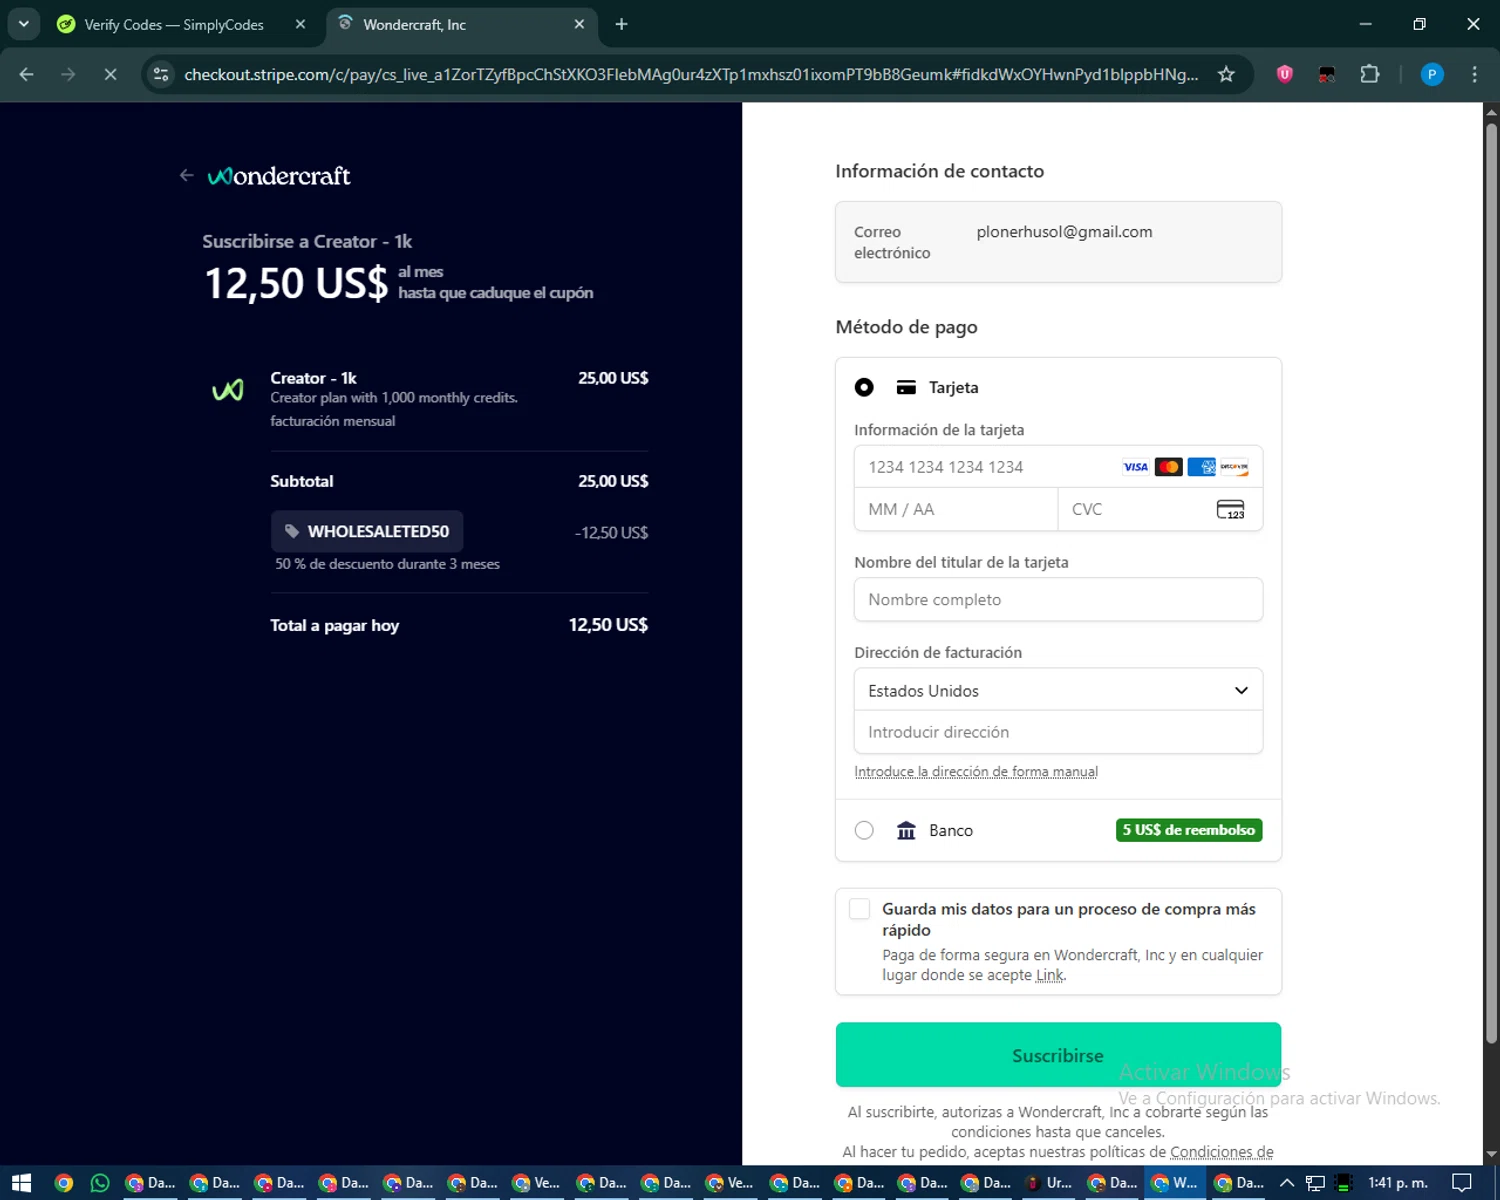Open the Link hyperlink under Guarda mis datos
Screen dimensions: 1500x1200
coord(1049,975)
